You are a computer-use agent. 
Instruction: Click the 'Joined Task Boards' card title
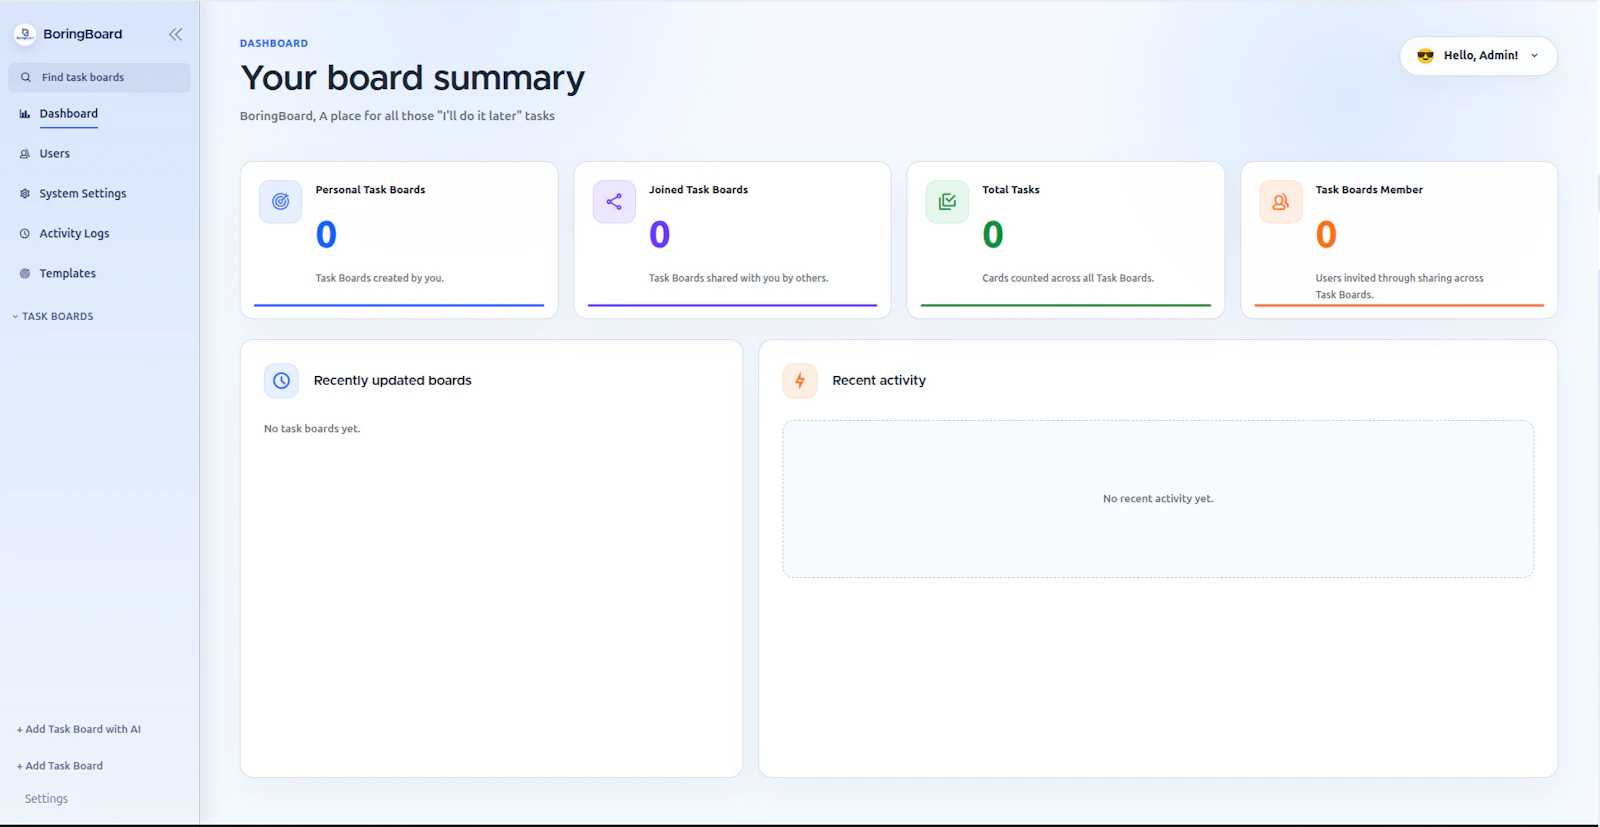(x=699, y=190)
